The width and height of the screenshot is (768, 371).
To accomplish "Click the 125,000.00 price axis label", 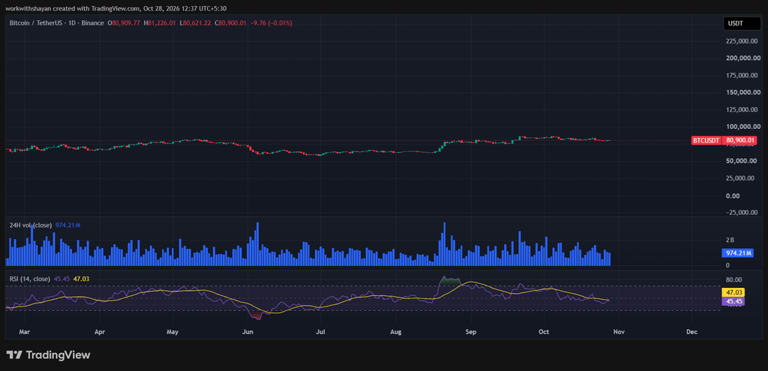I will (743, 110).
